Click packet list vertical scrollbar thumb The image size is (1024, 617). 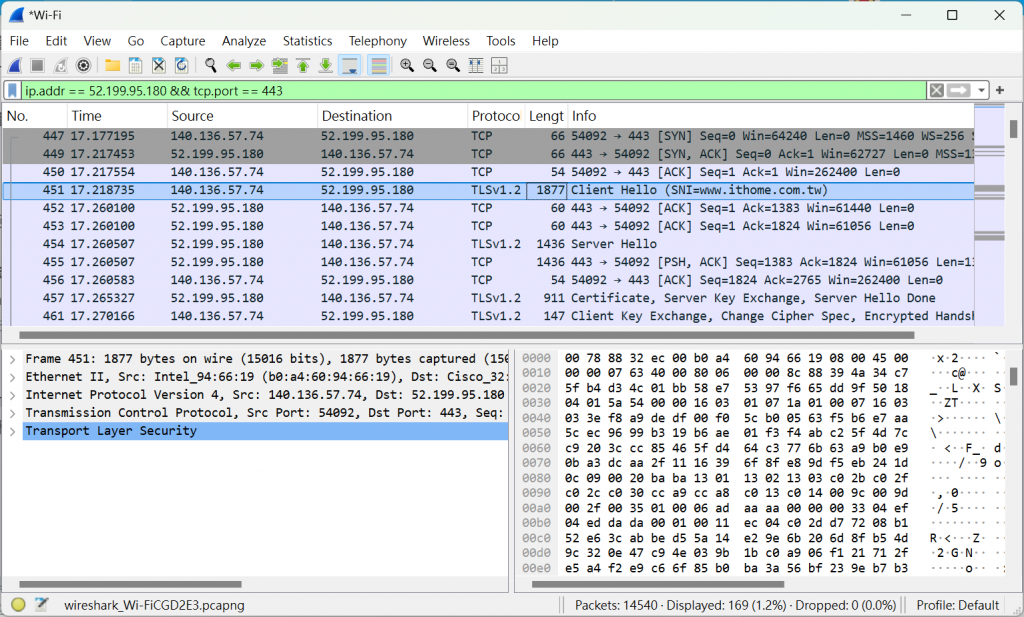click(1014, 129)
